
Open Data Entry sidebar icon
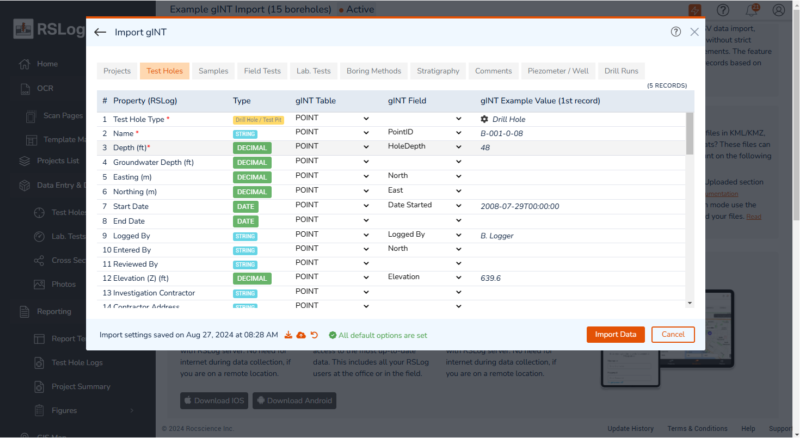(x=24, y=185)
